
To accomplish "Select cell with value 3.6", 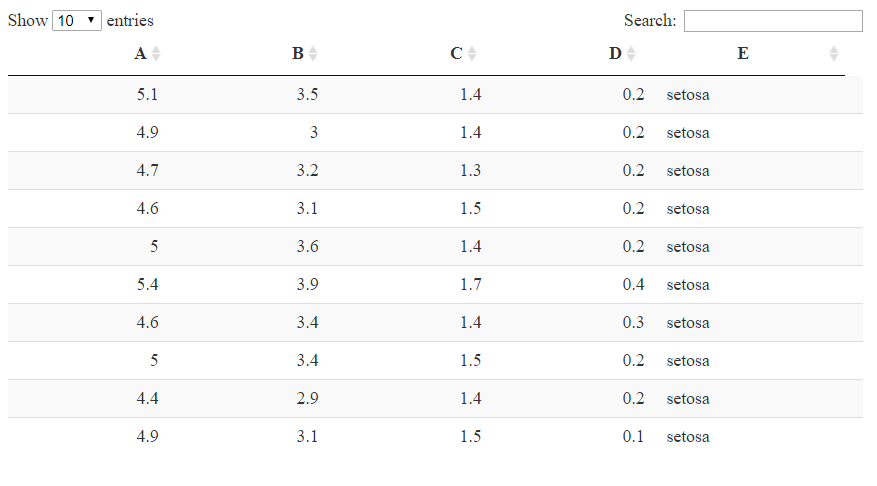I will (307, 247).
